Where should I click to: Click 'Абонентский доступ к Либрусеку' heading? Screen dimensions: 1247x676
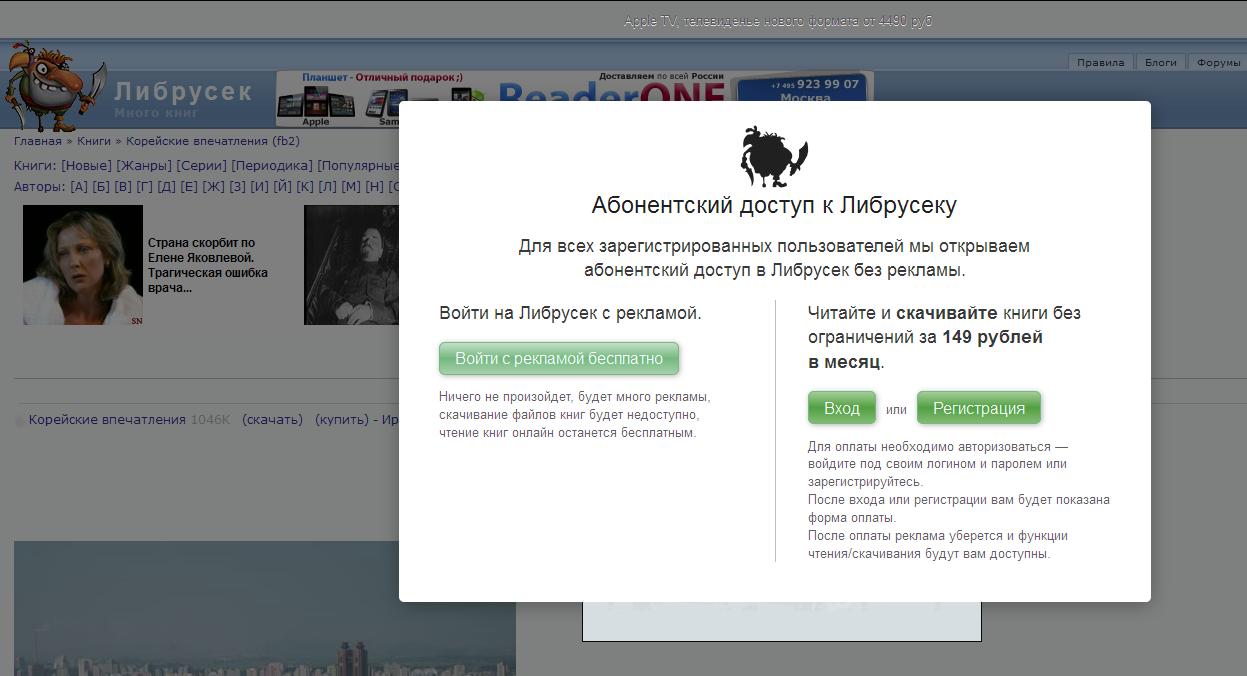click(x=774, y=206)
